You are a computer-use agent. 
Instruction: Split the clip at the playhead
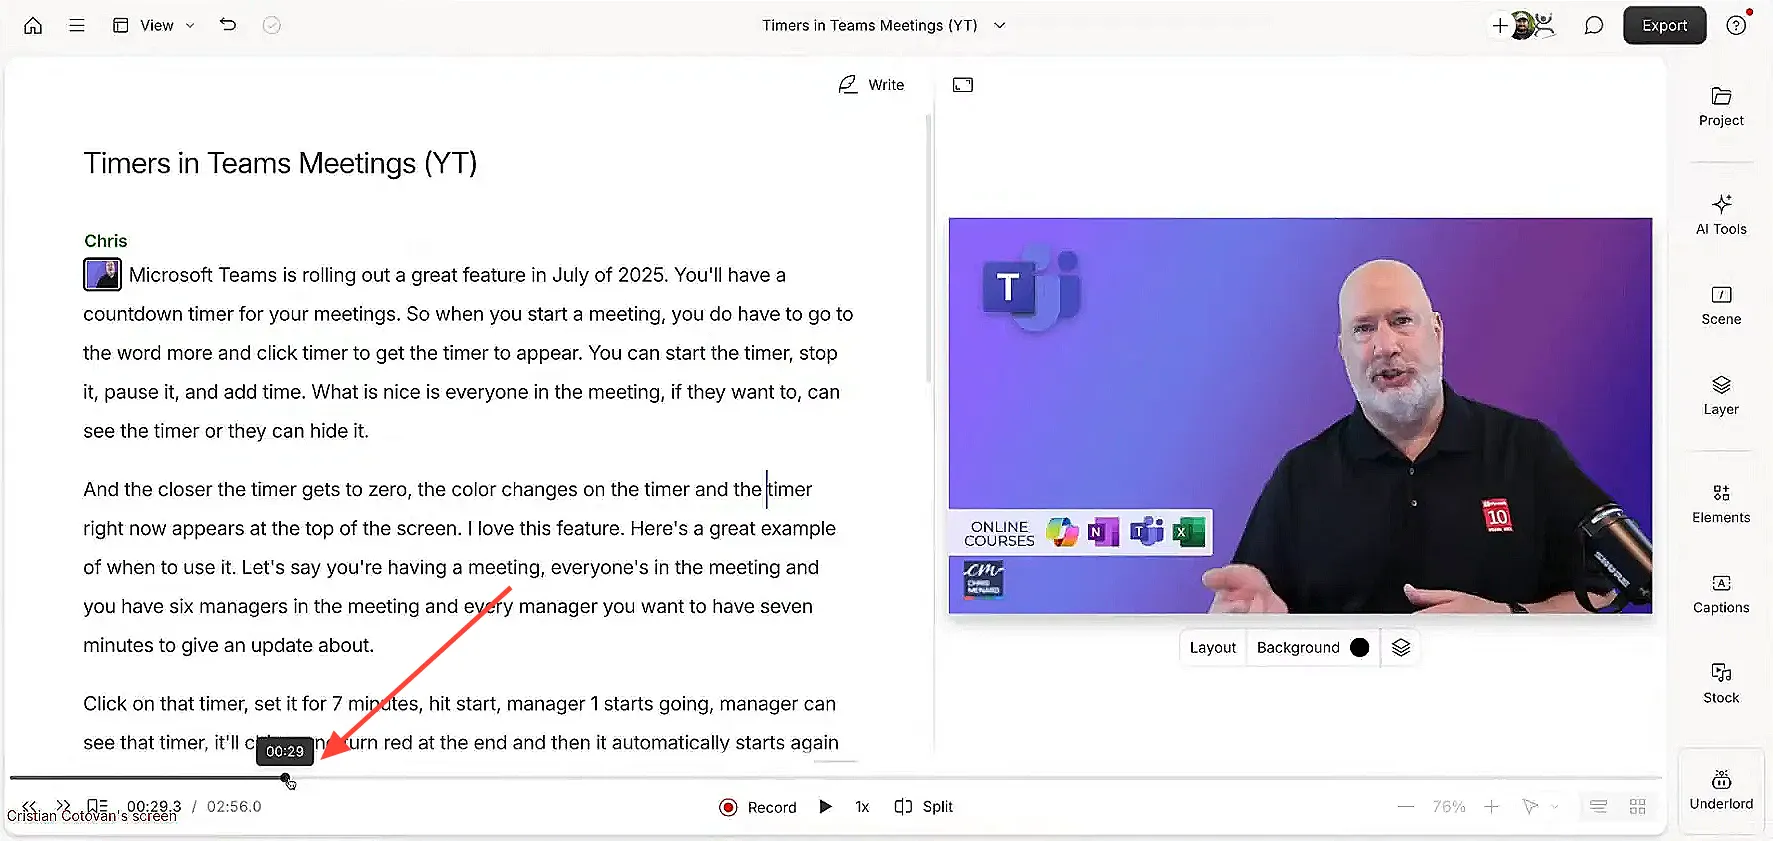[x=923, y=807]
